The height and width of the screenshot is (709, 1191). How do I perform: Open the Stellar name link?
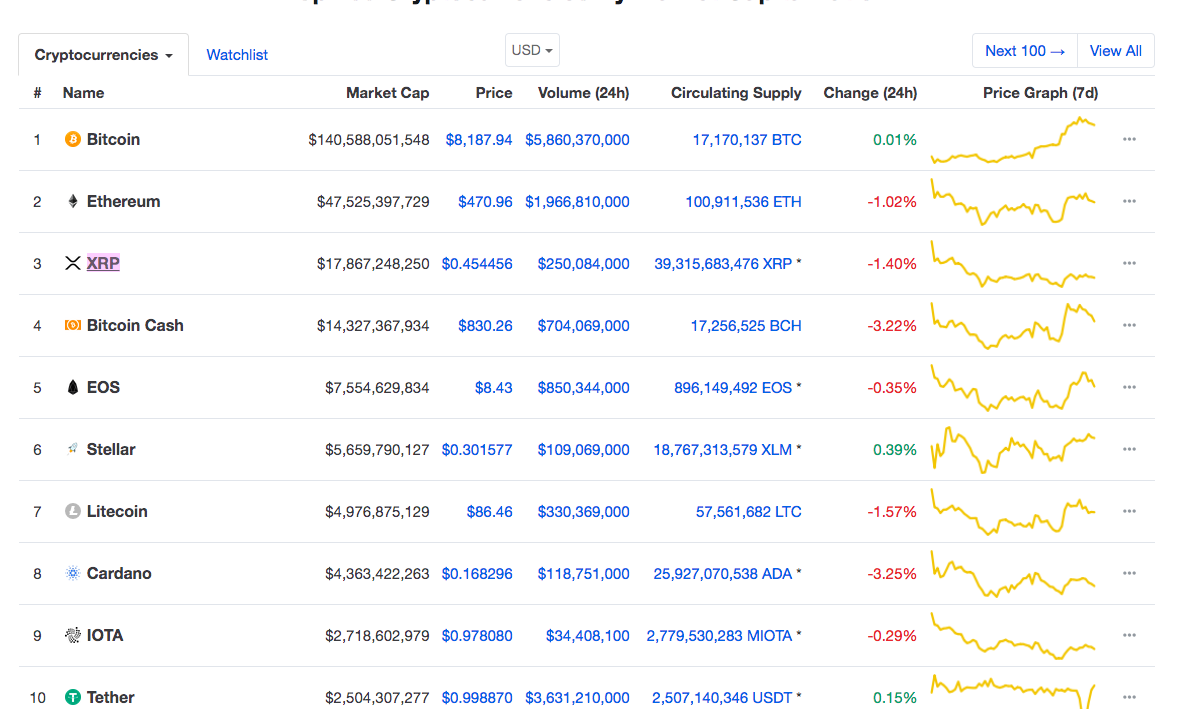tap(111, 449)
